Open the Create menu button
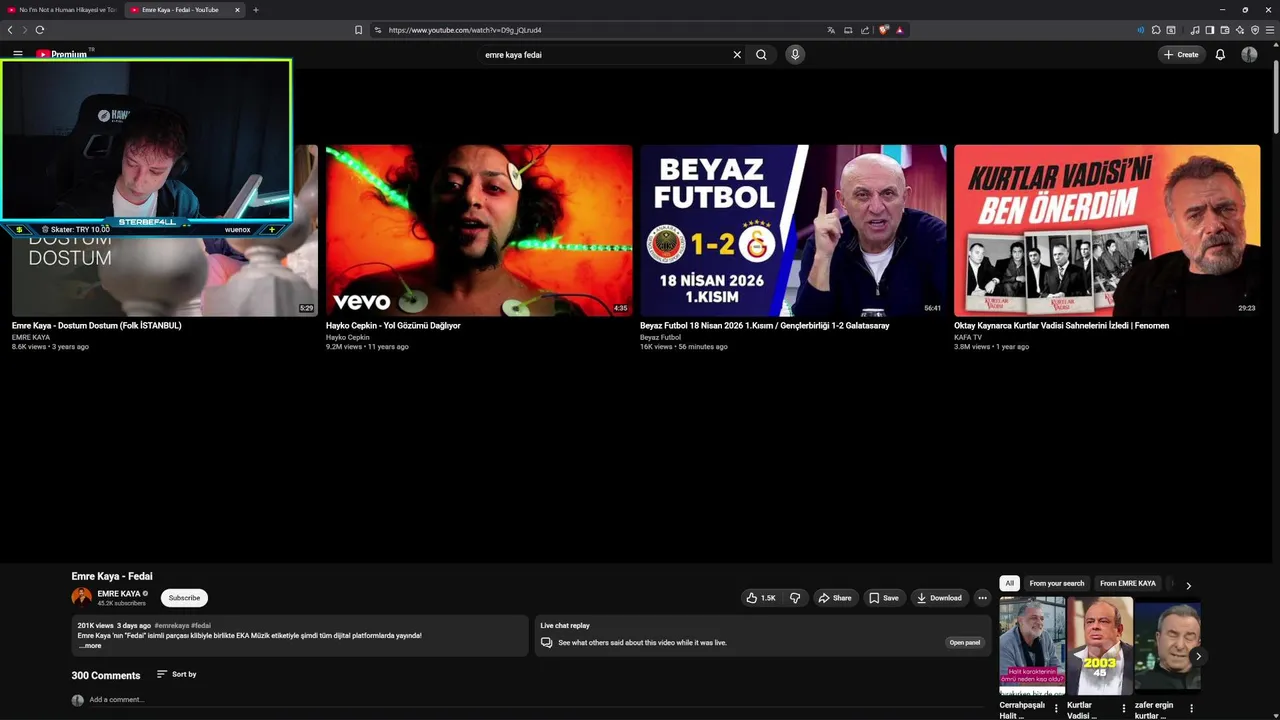1280x720 pixels. [x=1181, y=55]
